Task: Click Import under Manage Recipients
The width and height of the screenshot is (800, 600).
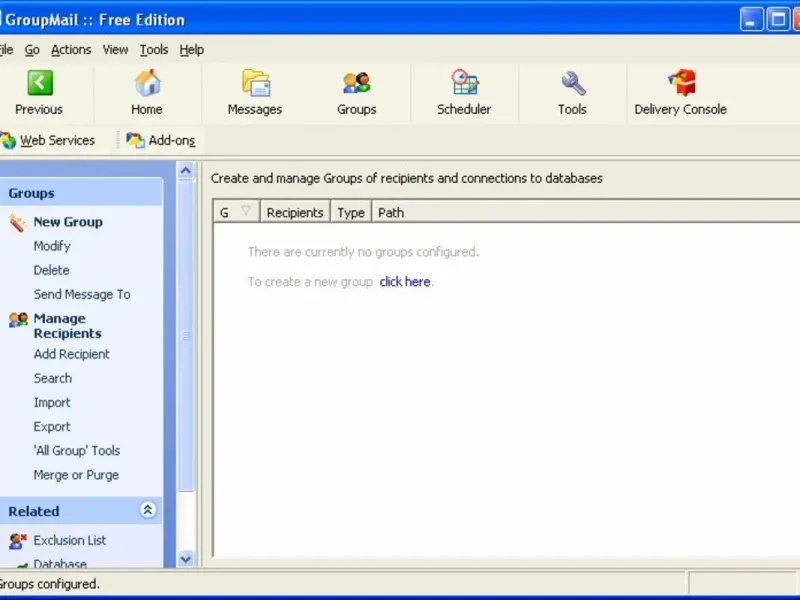Action: coord(52,403)
